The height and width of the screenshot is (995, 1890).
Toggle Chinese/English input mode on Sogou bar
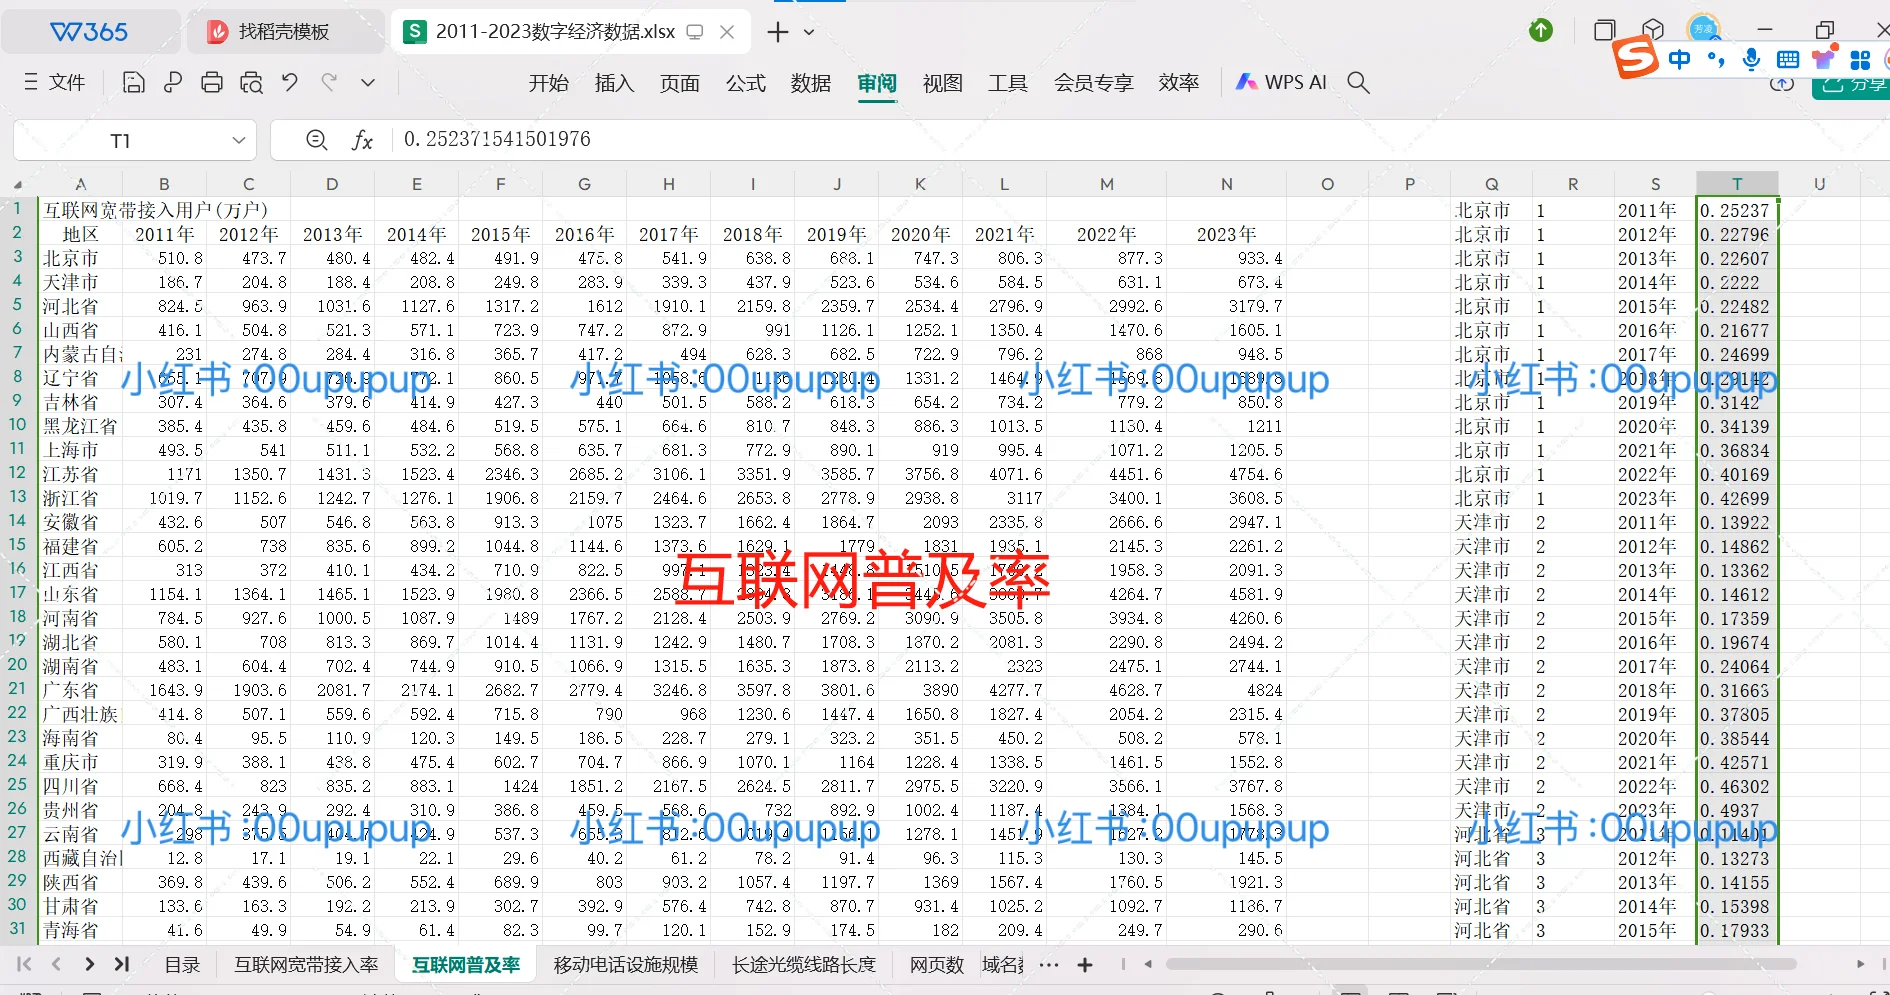coord(1679,58)
